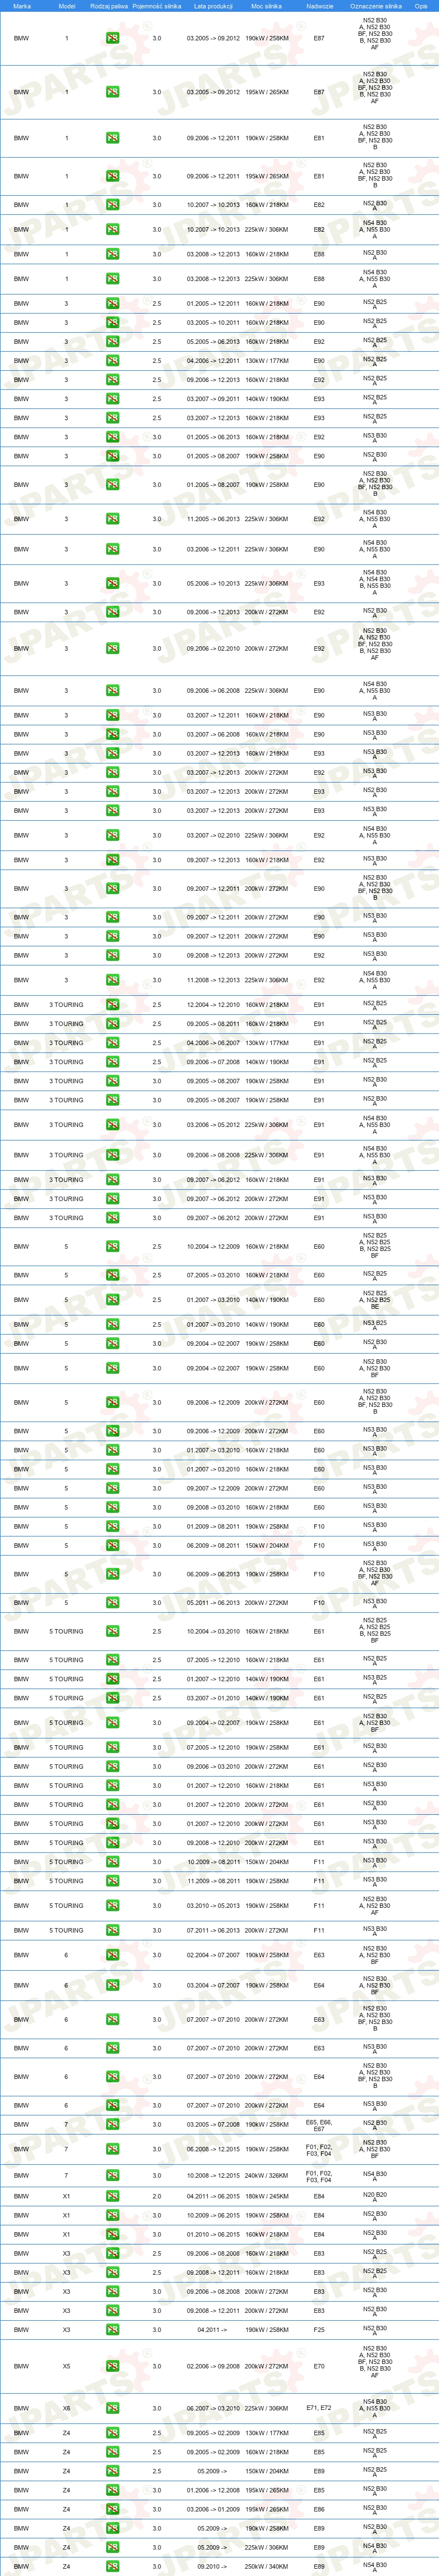
Task: Click the E86 body cell
Action: pyautogui.click(x=319, y=2509)
